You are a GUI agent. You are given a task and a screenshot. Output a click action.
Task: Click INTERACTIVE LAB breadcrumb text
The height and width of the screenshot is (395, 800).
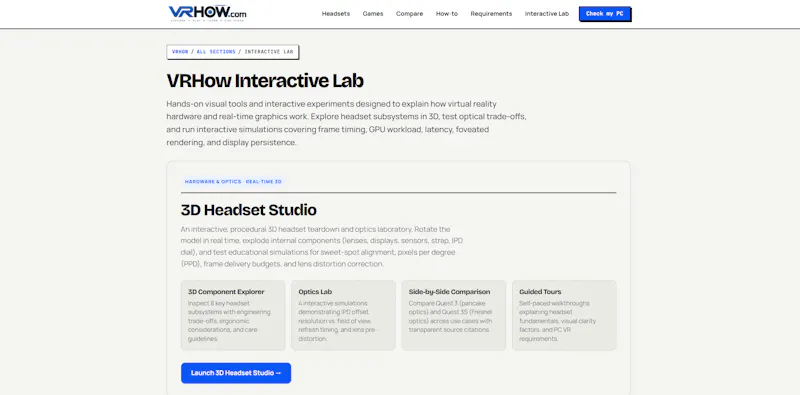click(x=269, y=52)
